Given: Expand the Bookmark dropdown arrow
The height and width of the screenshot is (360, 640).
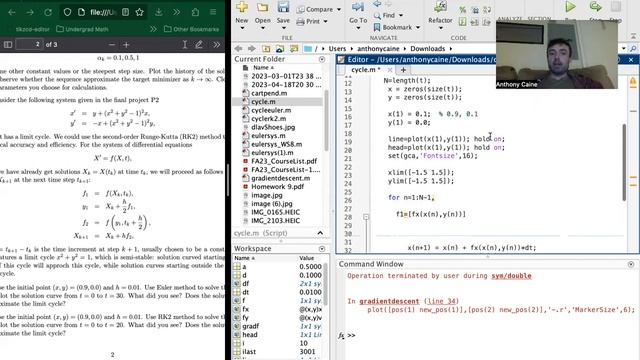Looking at the screenshot, I should pyautogui.click(x=418, y=28).
